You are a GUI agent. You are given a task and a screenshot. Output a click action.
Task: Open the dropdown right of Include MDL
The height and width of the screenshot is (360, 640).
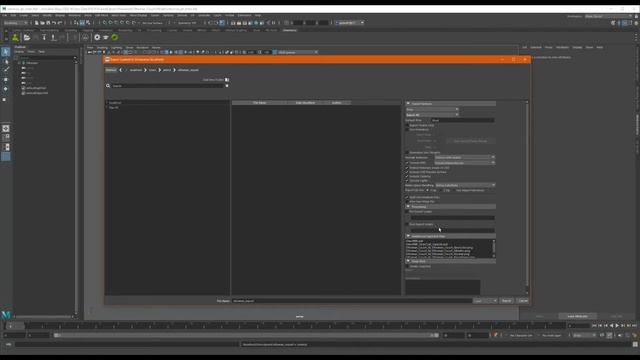coord(465,163)
